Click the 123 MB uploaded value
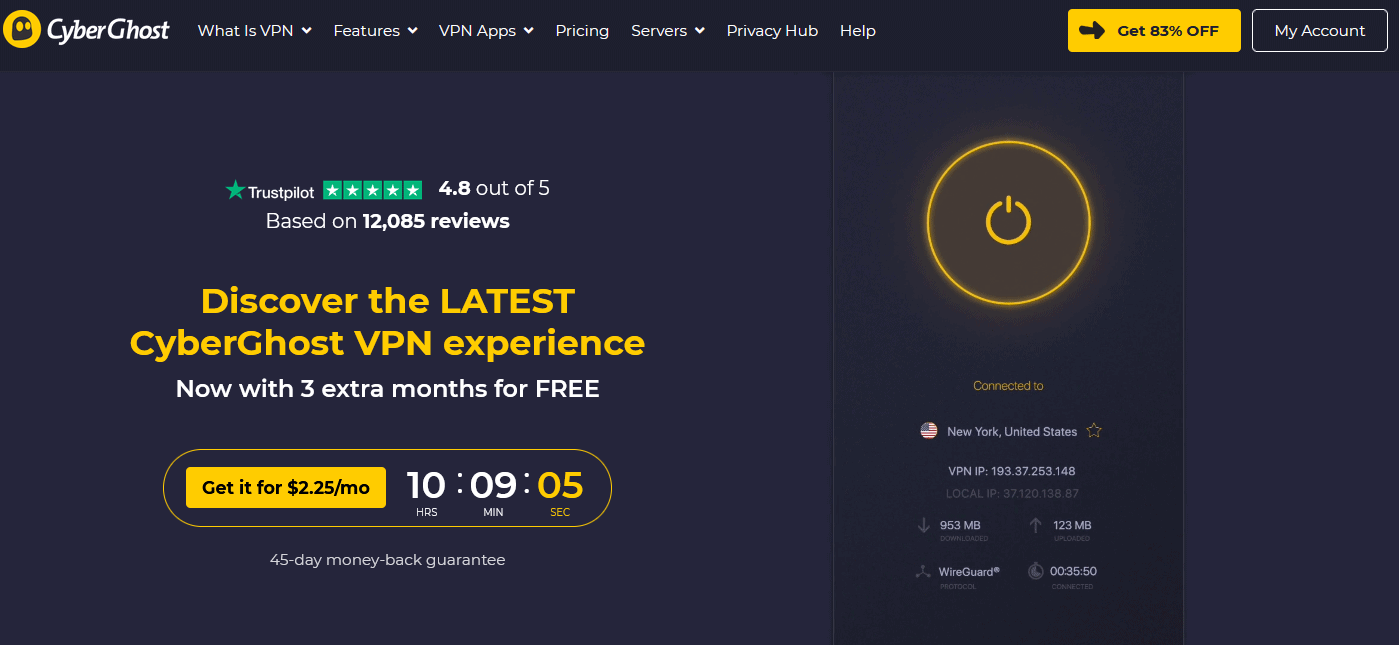 pyautogui.click(x=1072, y=525)
